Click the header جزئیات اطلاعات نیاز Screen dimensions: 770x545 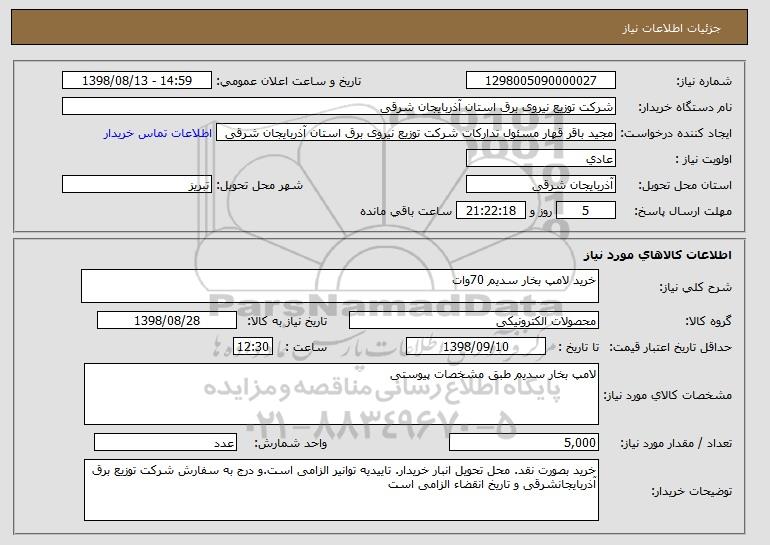point(671,28)
